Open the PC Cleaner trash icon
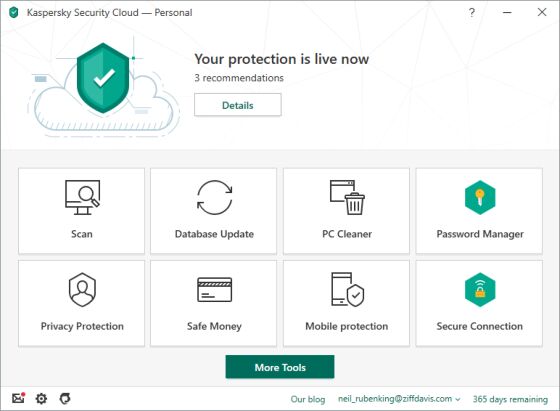 pyautogui.click(x=347, y=197)
